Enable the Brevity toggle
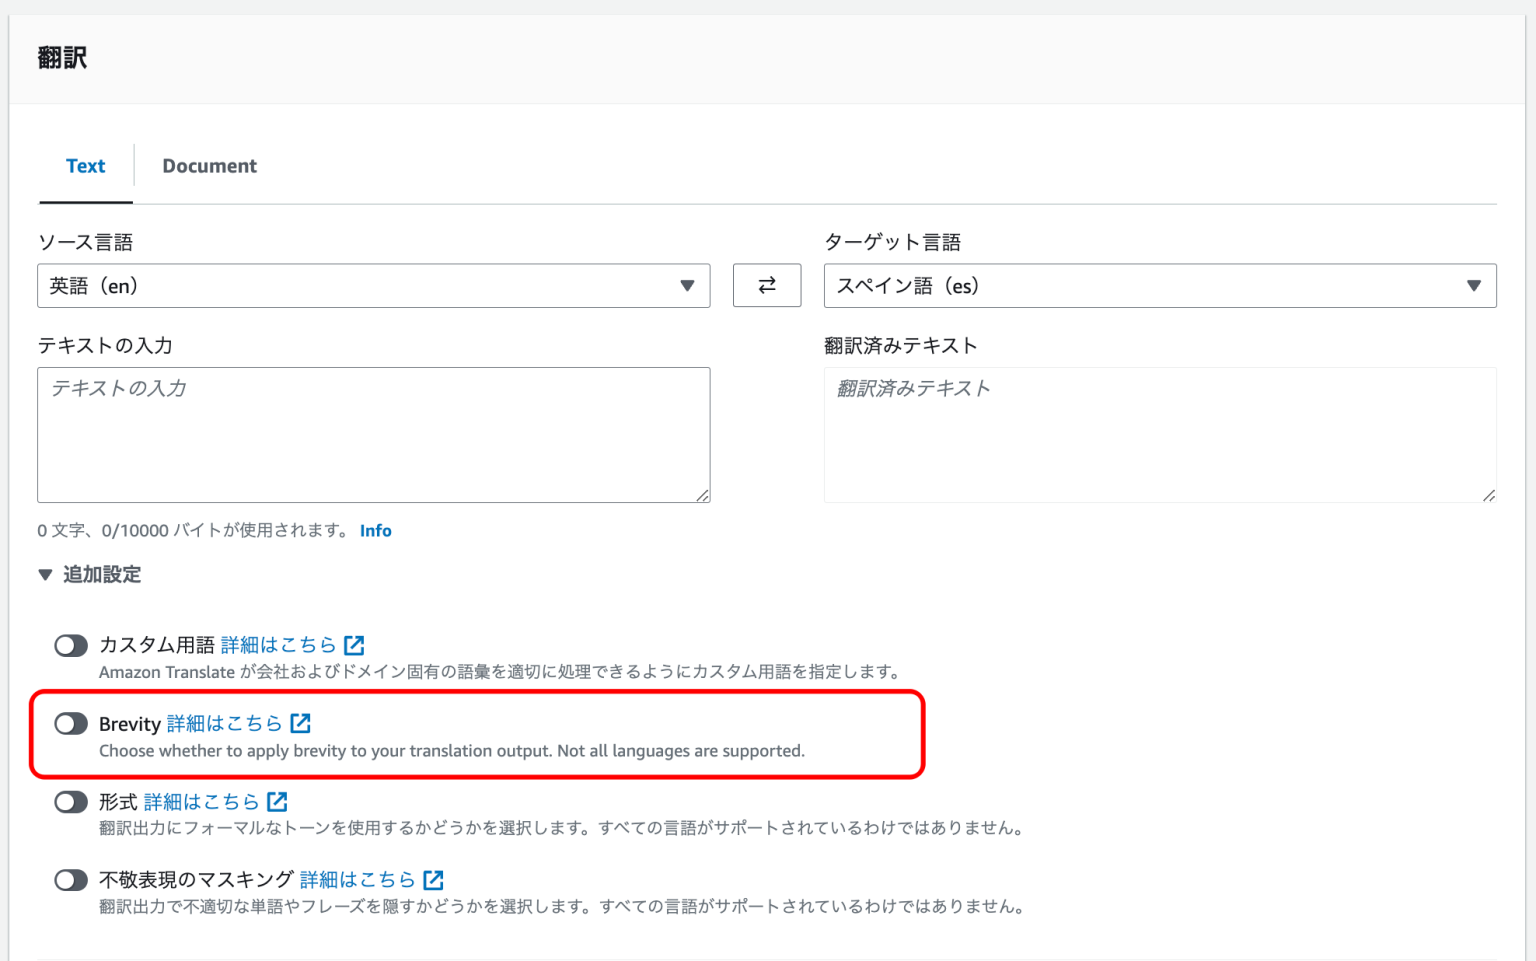Image resolution: width=1536 pixels, height=961 pixels. (70, 723)
